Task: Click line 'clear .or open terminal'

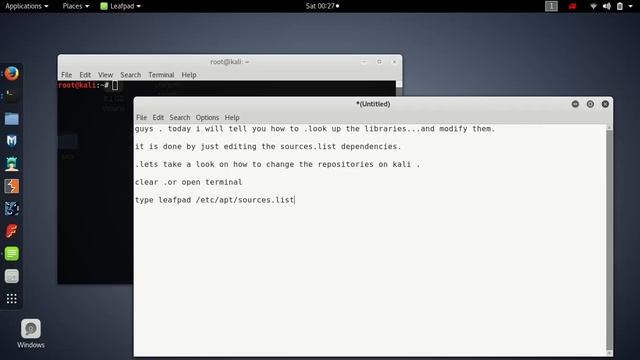Action: tap(189, 182)
